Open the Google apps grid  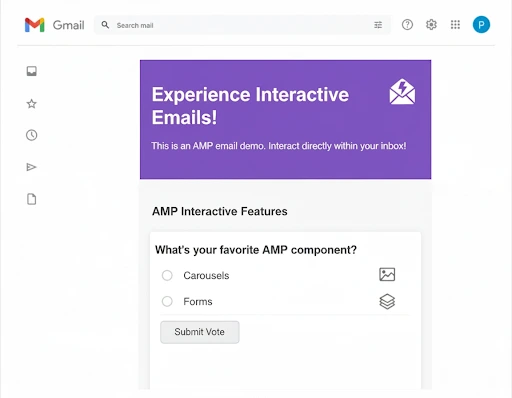455,25
